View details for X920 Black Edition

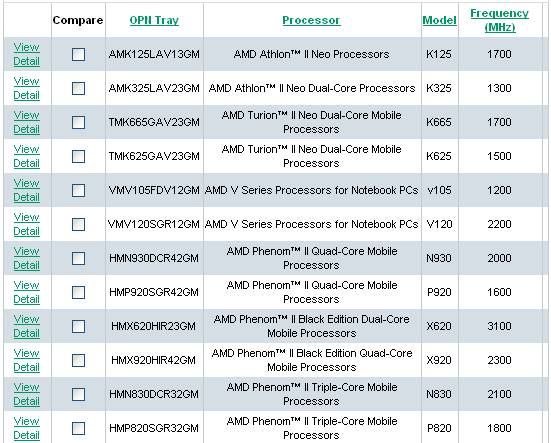pos(26,360)
